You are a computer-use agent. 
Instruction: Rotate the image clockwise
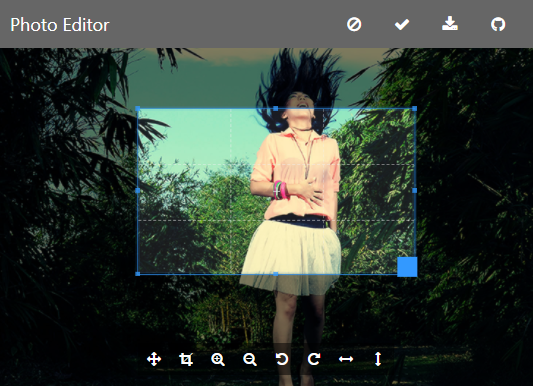click(314, 359)
